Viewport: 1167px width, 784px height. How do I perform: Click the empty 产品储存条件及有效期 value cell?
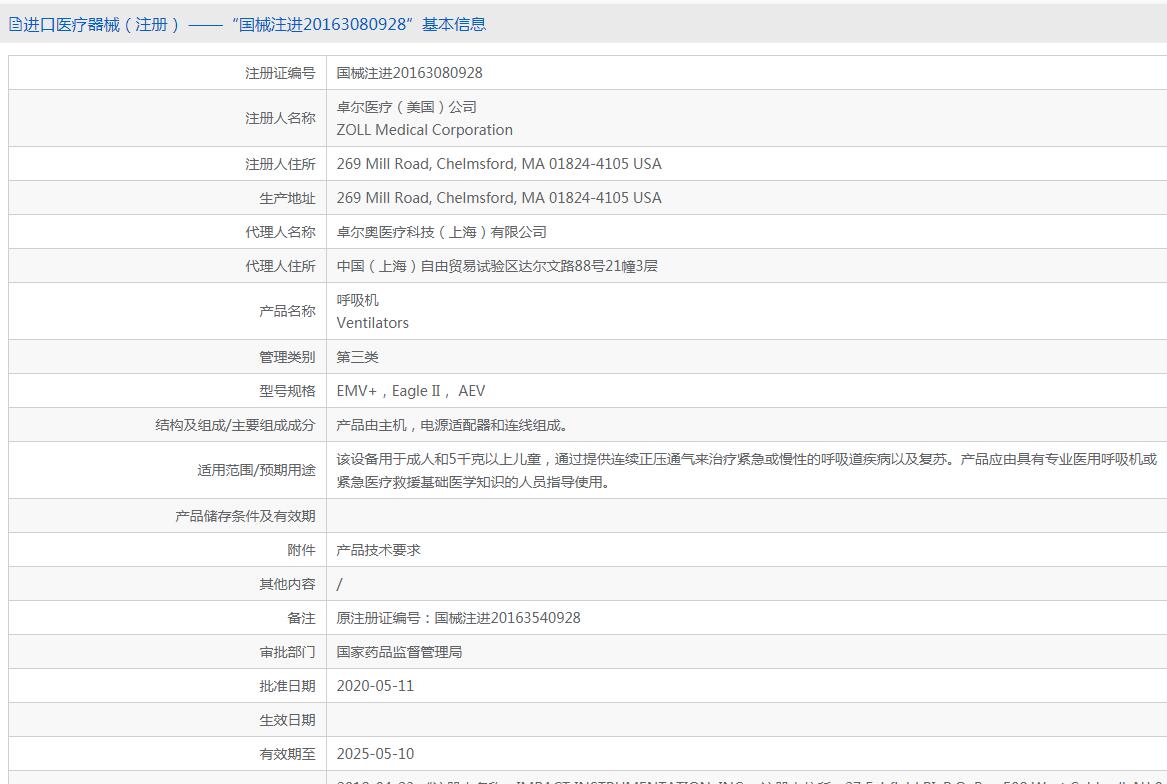(746, 516)
